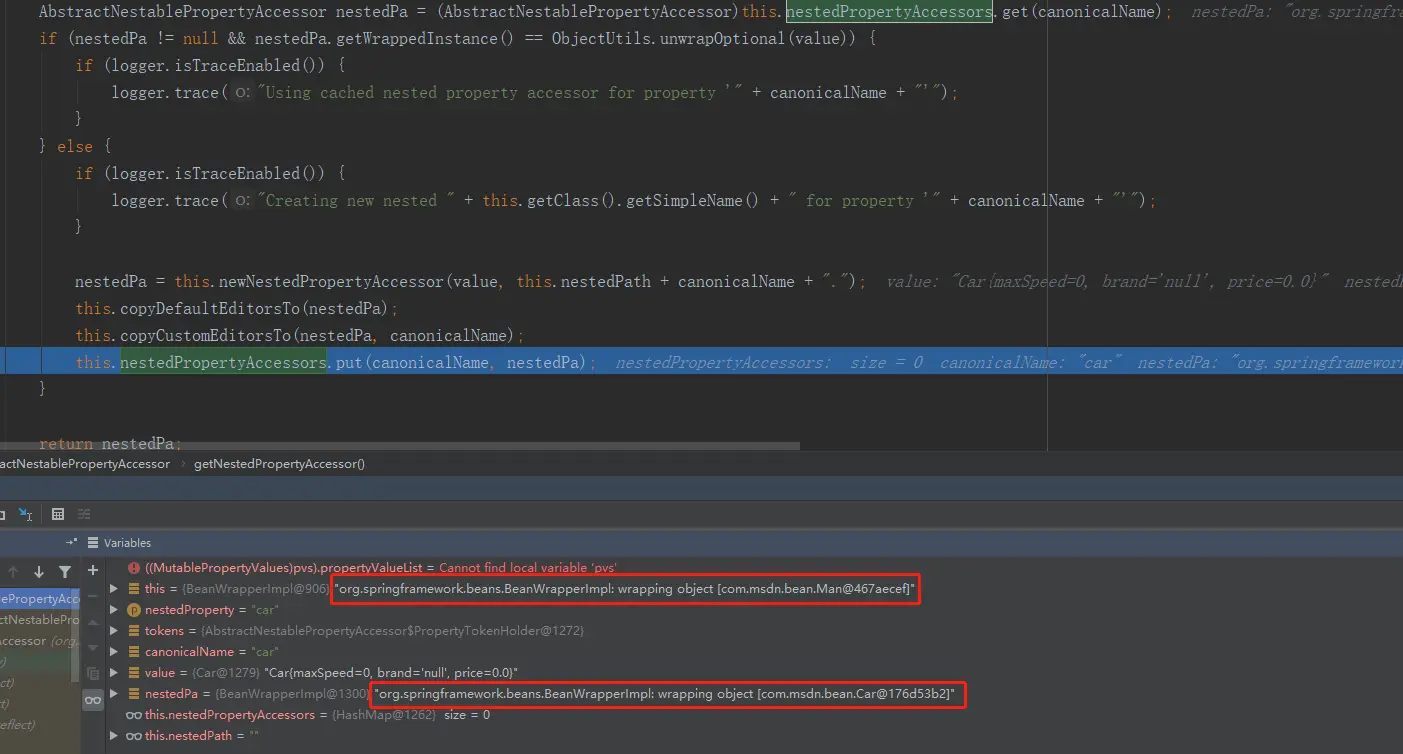Select the next frame down arrow
The image size is (1403, 754).
pos(39,572)
